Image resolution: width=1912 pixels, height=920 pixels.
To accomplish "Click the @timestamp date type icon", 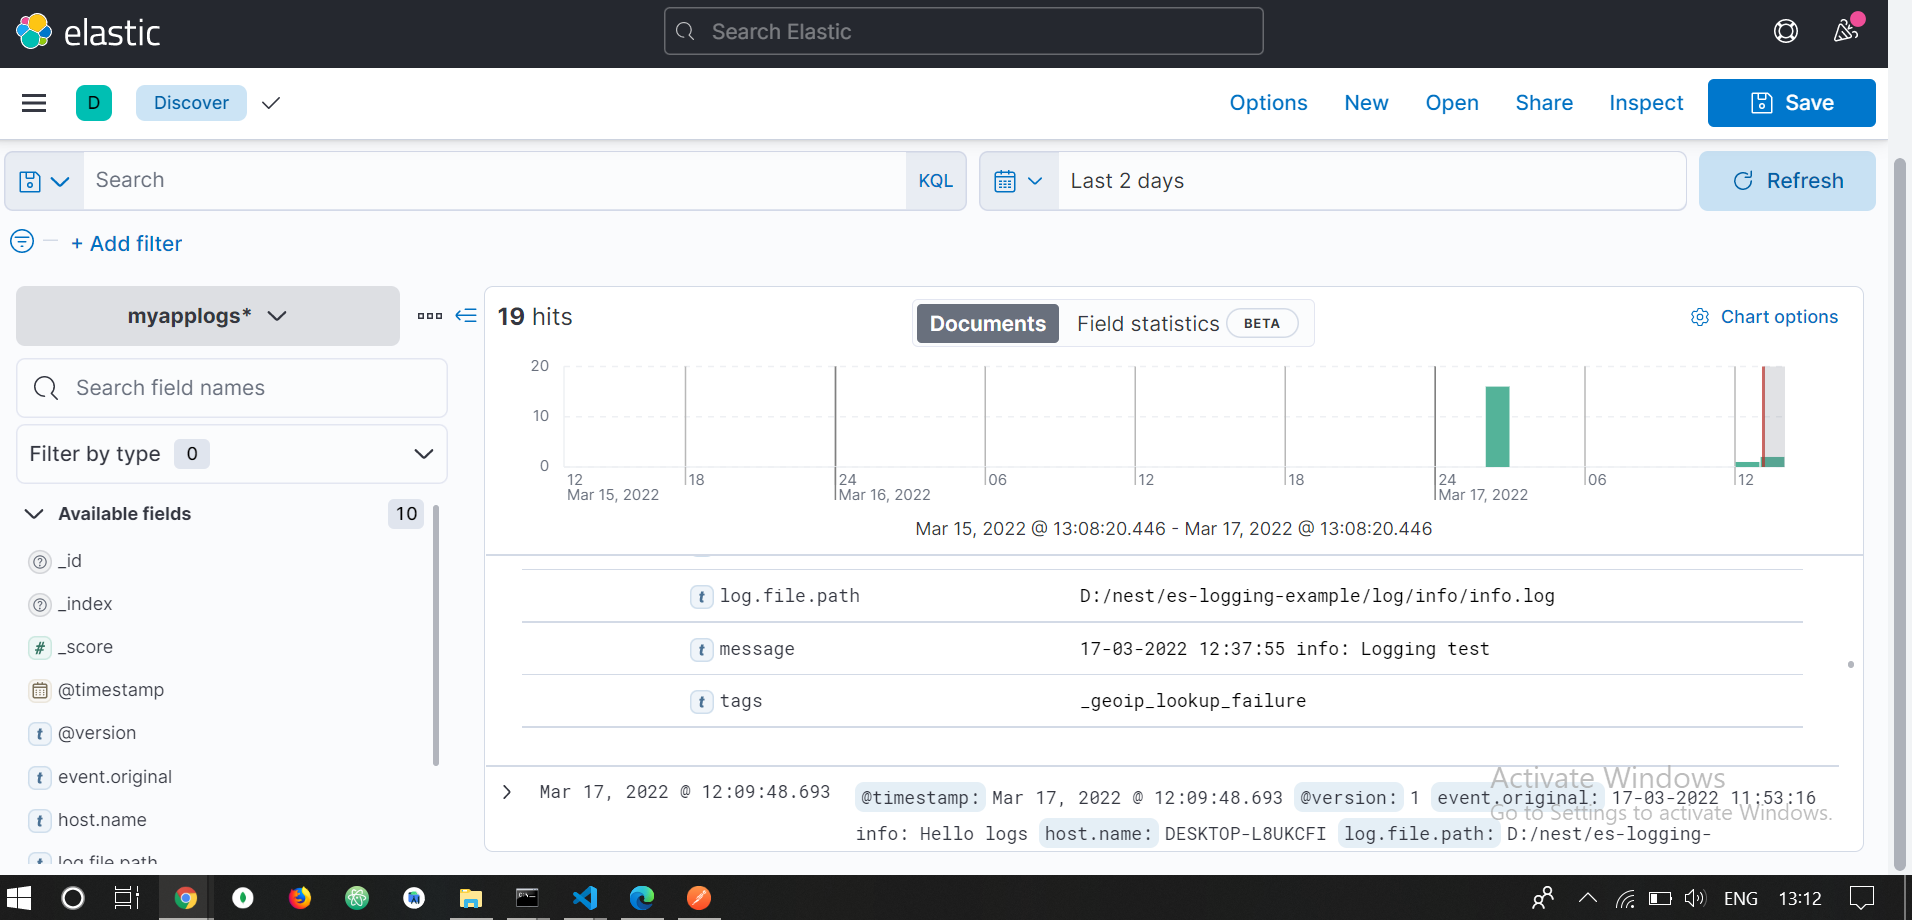I will click(40, 691).
